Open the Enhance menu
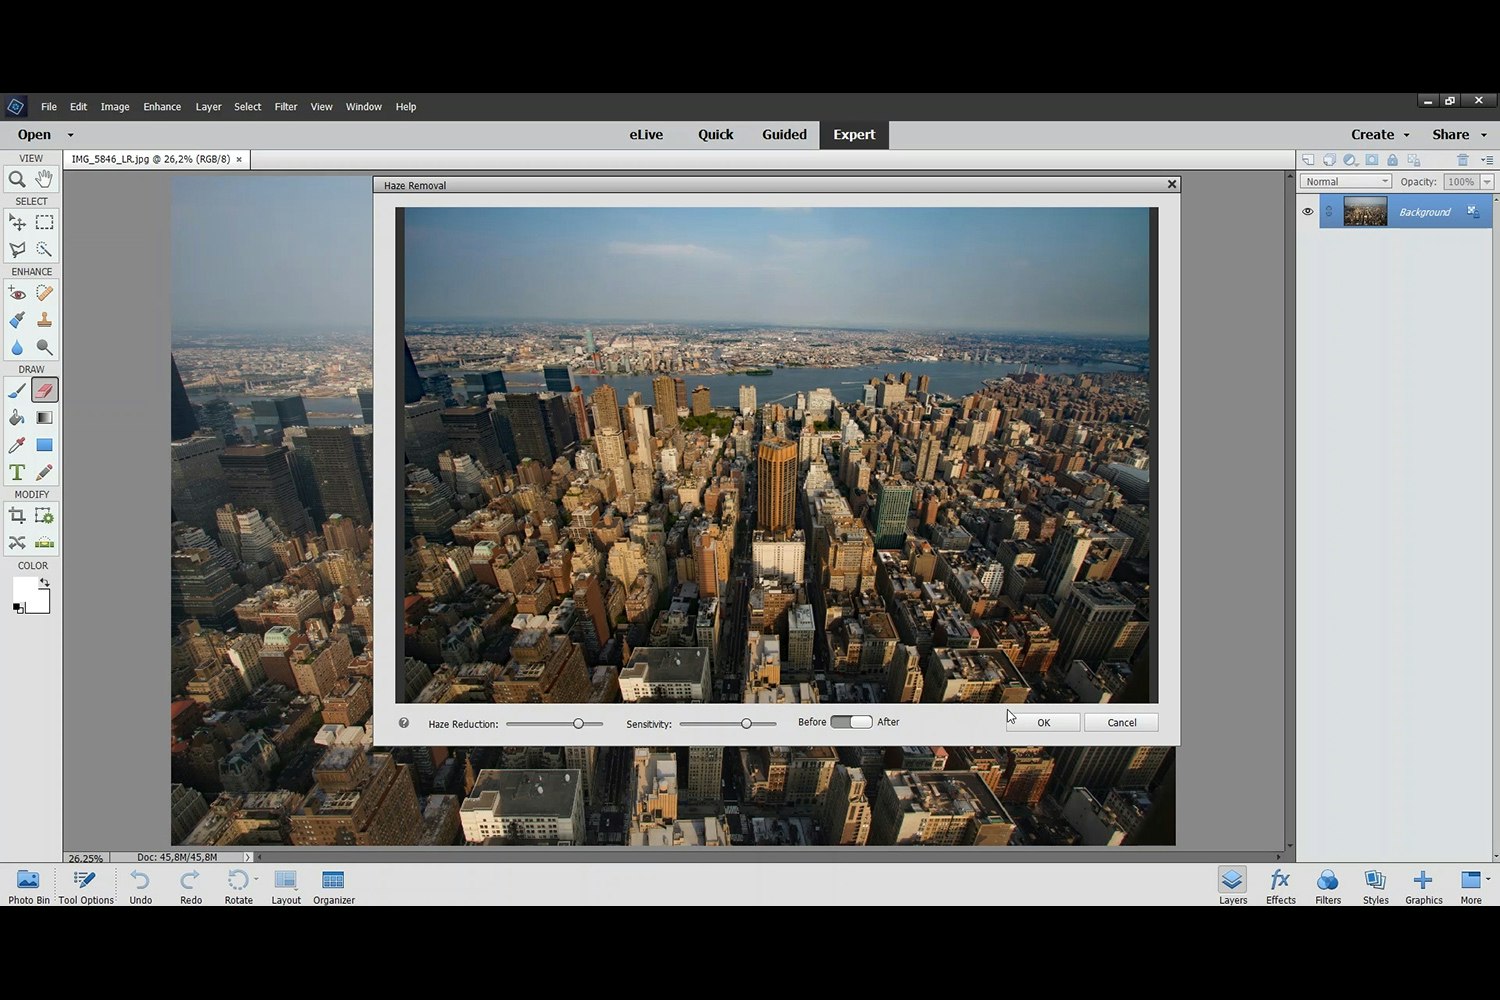This screenshot has width=1500, height=1000. click(162, 107)
